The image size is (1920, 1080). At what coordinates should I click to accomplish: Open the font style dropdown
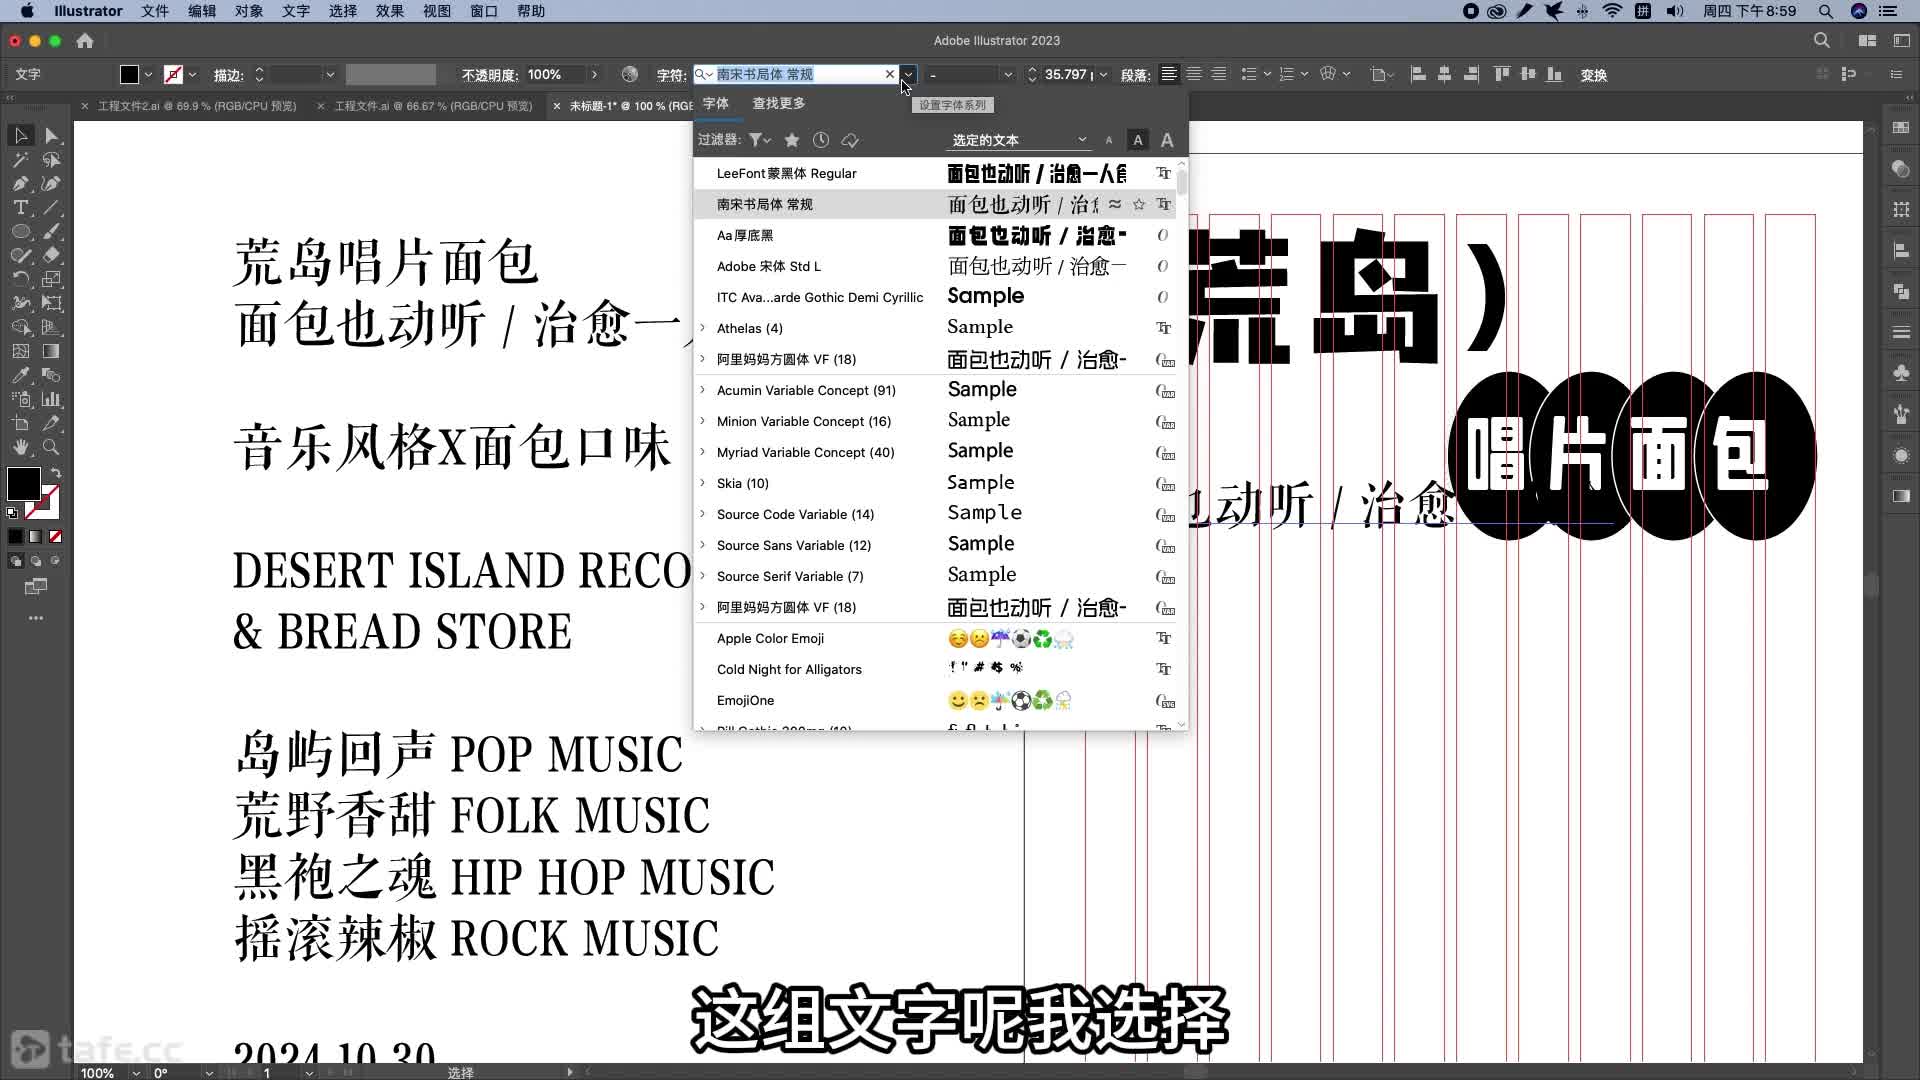(1007, 74)
